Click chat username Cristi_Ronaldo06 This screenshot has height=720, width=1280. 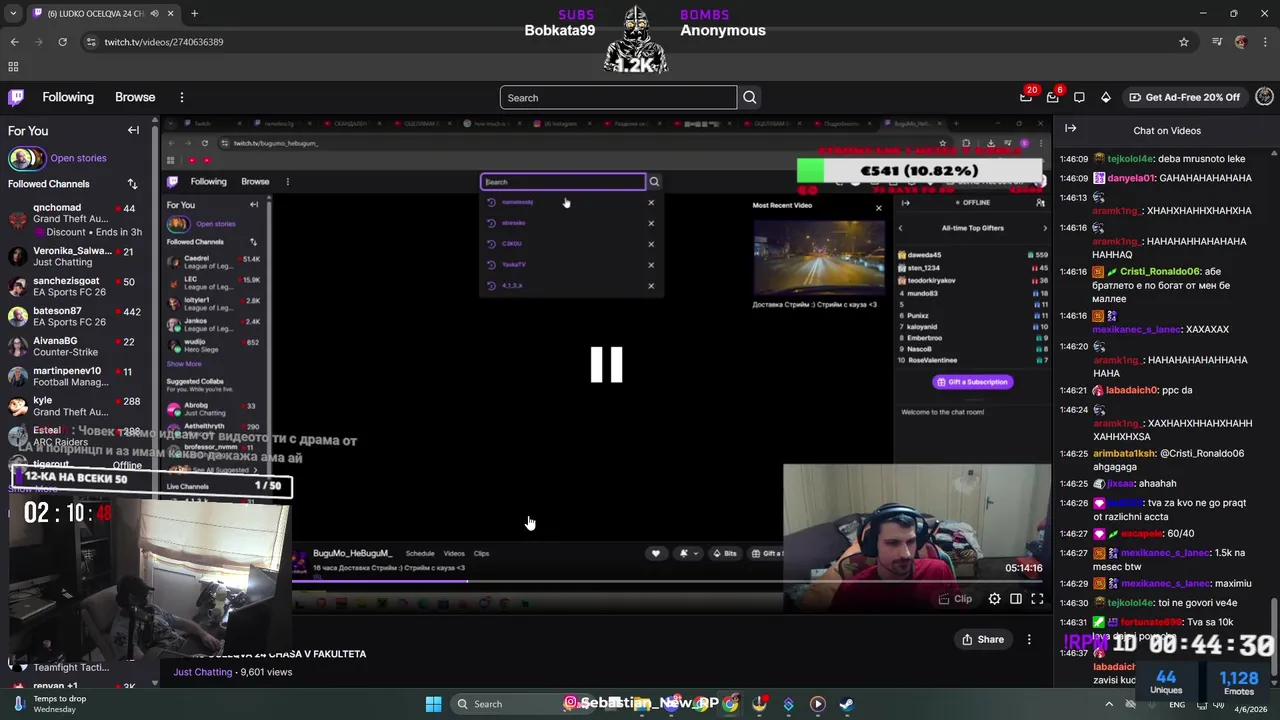pos(1159,272)
